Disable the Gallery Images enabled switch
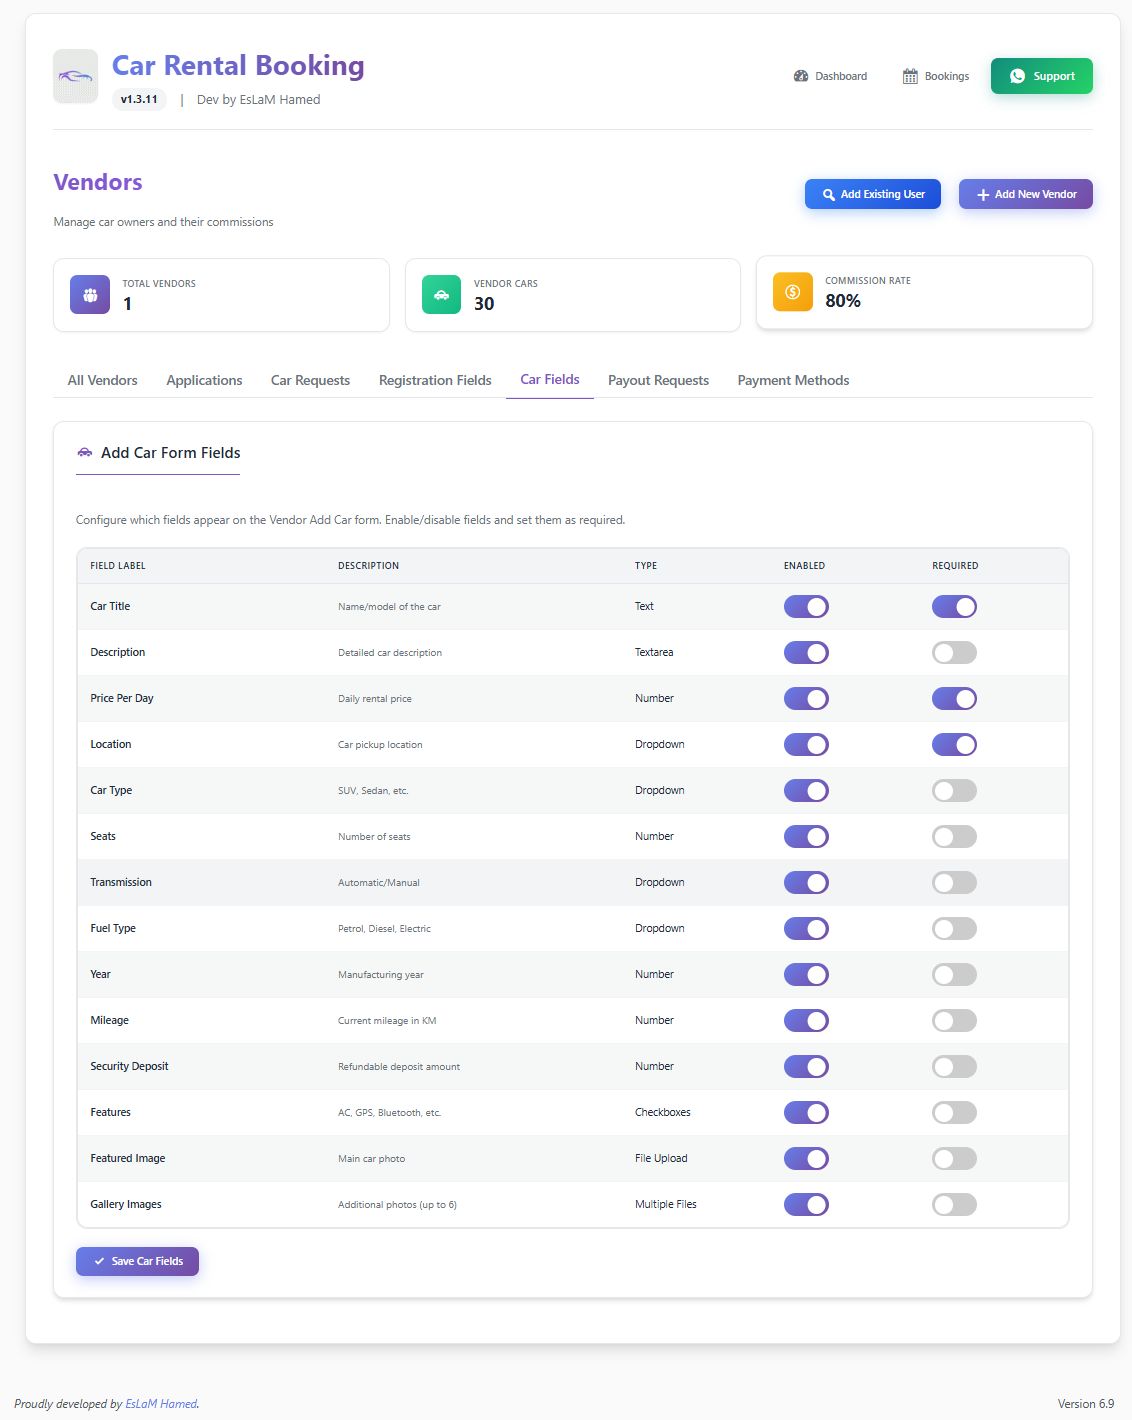Viewport: 1132px width, 1420px height. (806, 1205)
